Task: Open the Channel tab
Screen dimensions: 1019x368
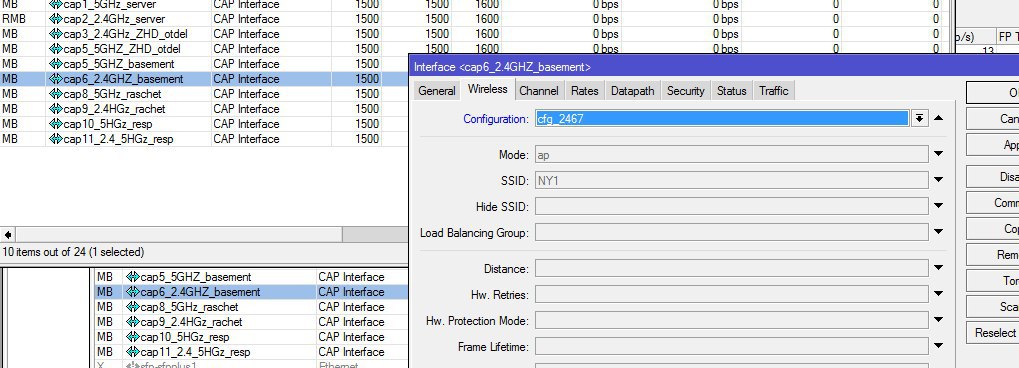Action: coord(539,91)
